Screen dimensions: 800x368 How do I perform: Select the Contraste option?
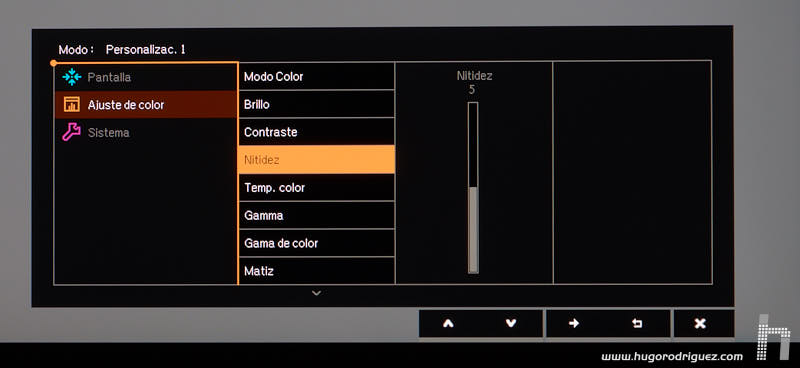(x=316, y=132)
